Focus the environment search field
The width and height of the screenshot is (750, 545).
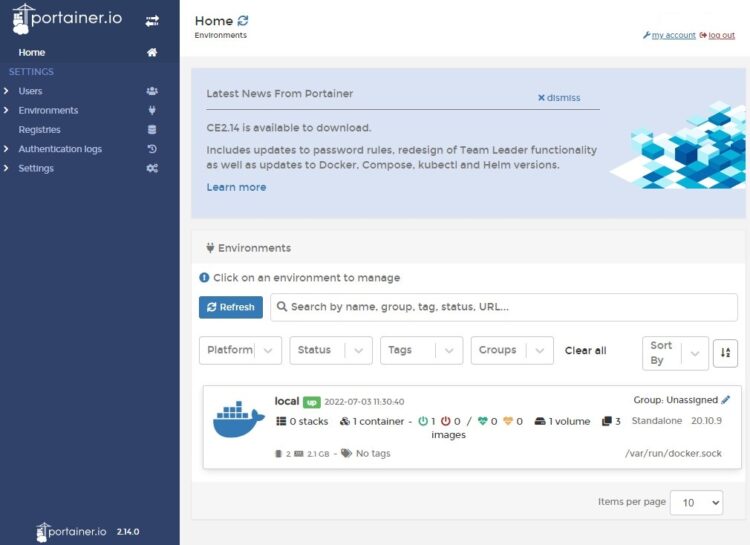point(504,307)
